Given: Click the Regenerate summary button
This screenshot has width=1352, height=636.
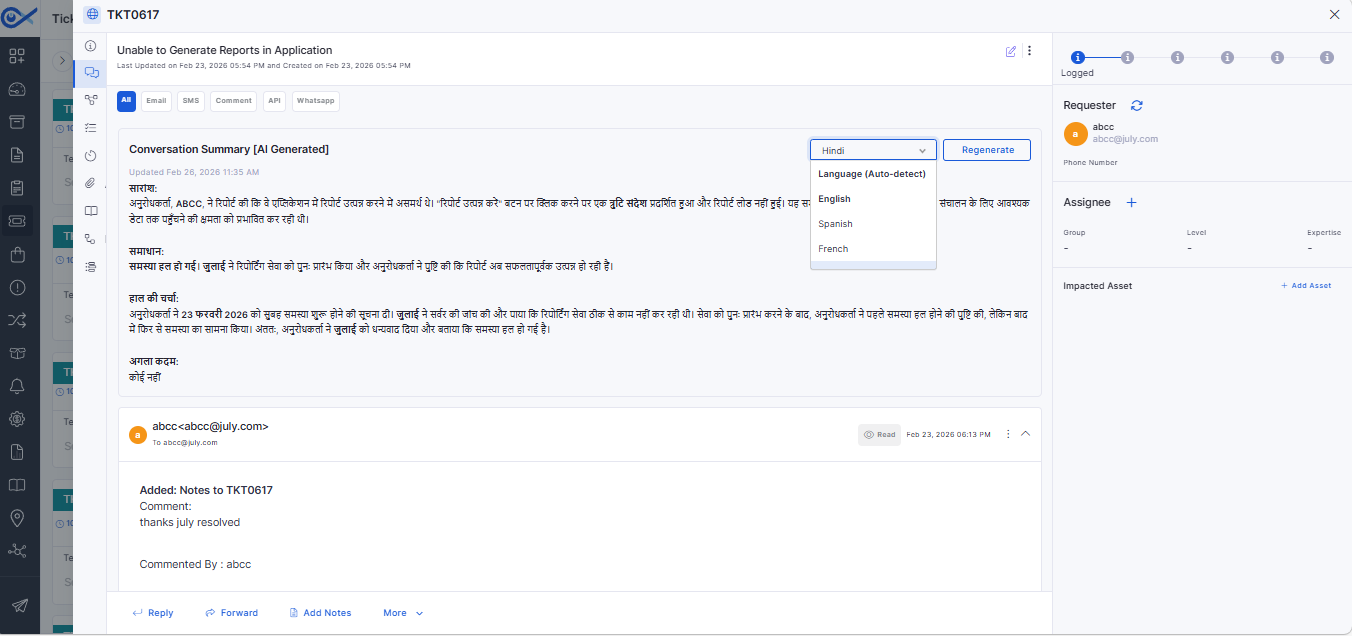Looking at the screenshot, I should tap(987, 150).
